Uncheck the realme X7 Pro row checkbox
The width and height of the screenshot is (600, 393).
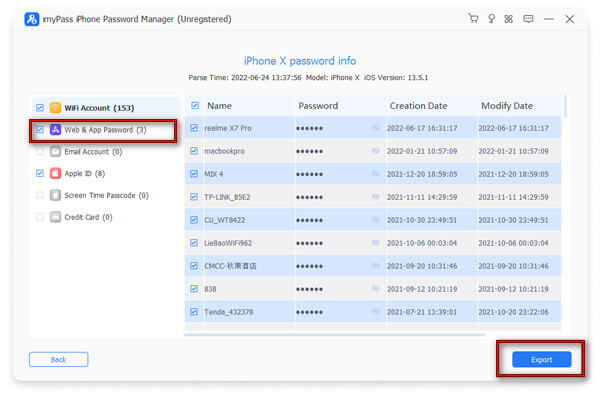click(x=194, y=128)
